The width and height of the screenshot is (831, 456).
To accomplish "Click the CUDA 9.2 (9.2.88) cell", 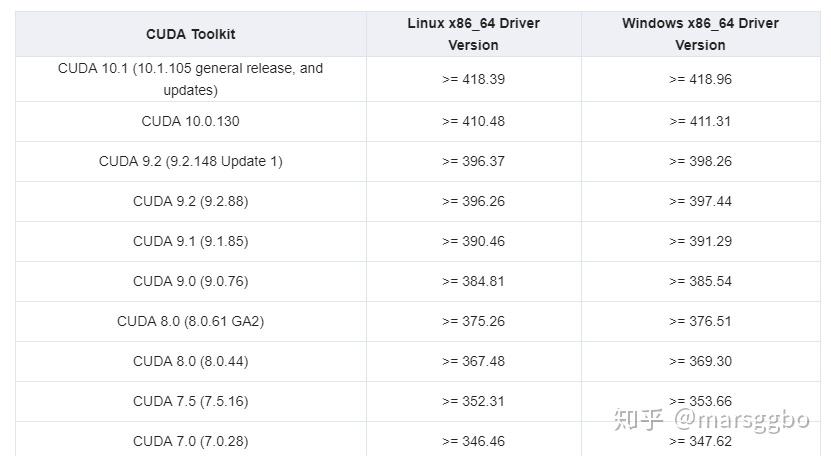I will pos(190,201).
